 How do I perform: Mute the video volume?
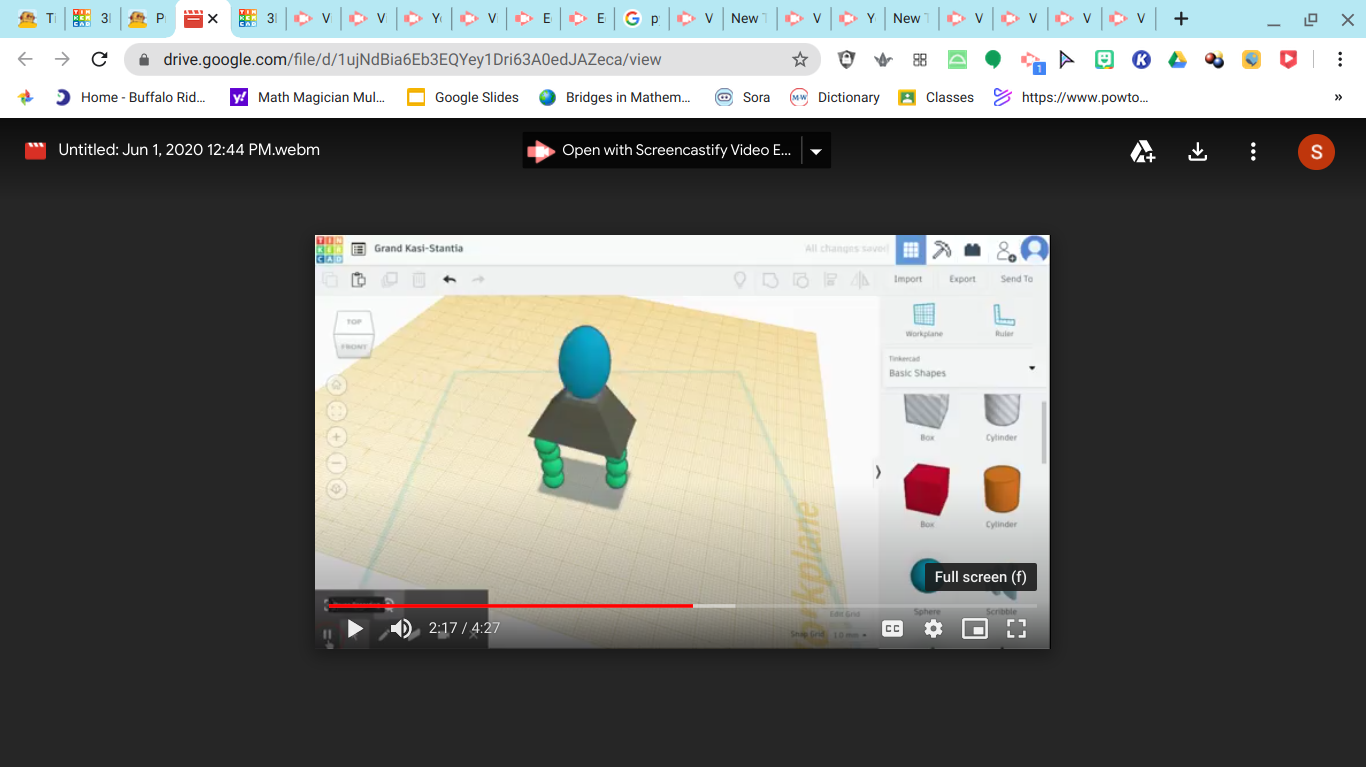coord(401,628)
